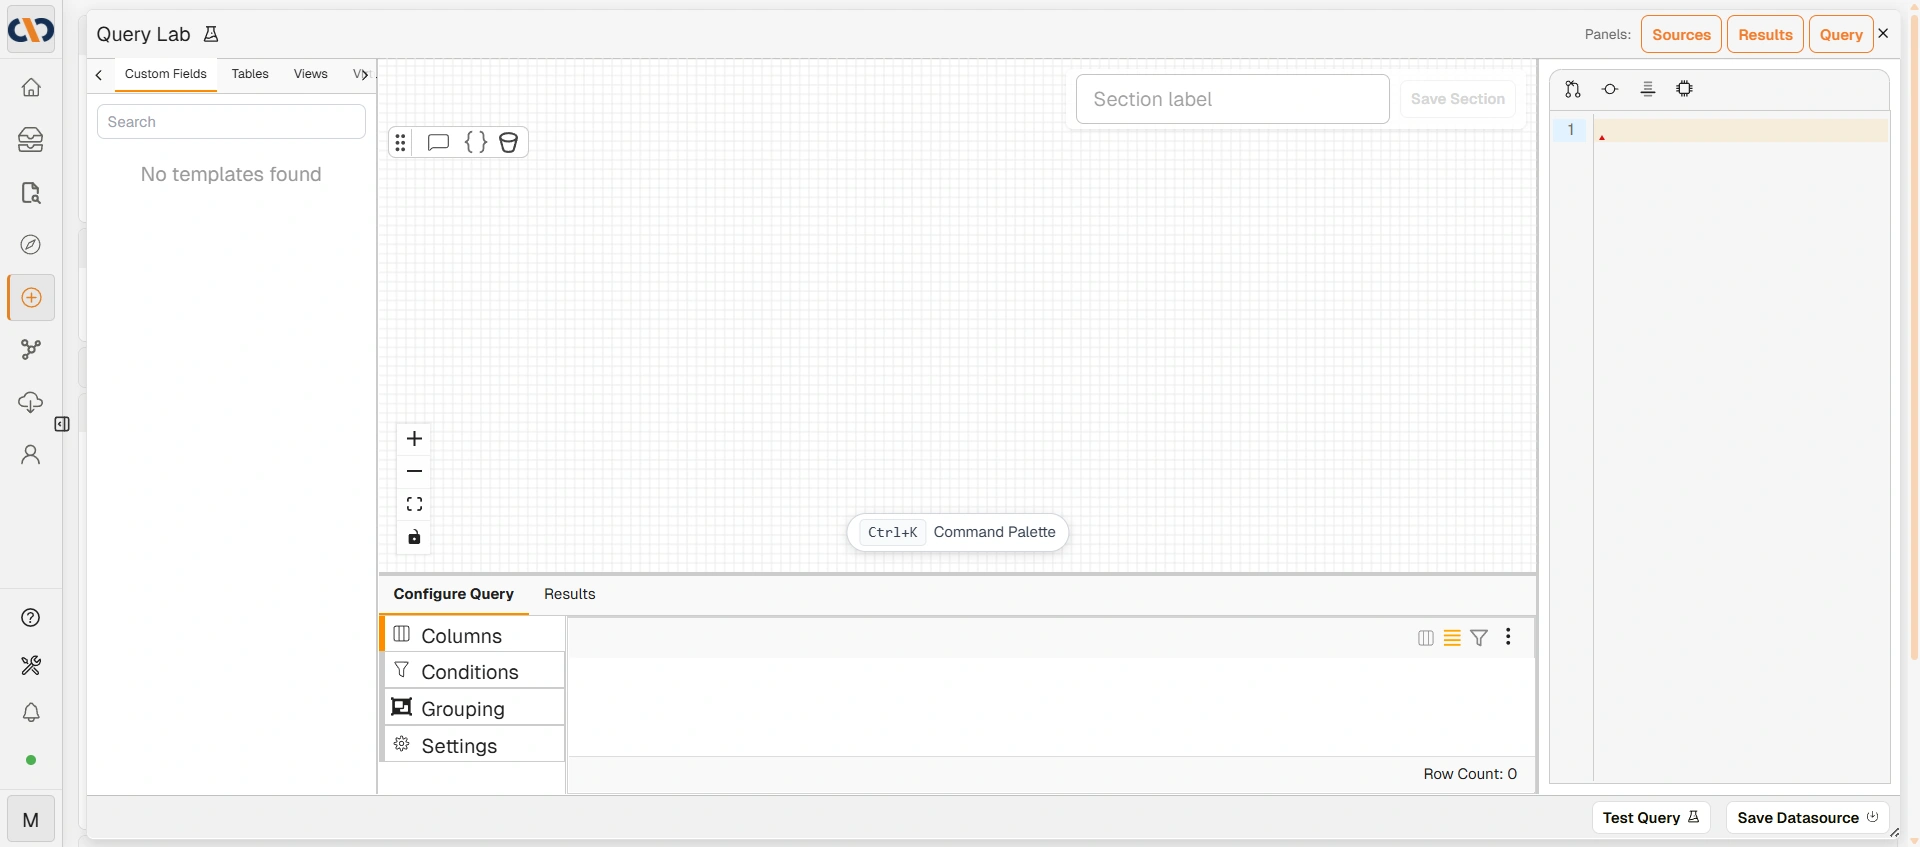Screen dimensions: 1920x847
Task: Click line 1 in the query editor
Action: pos(1740,130)
